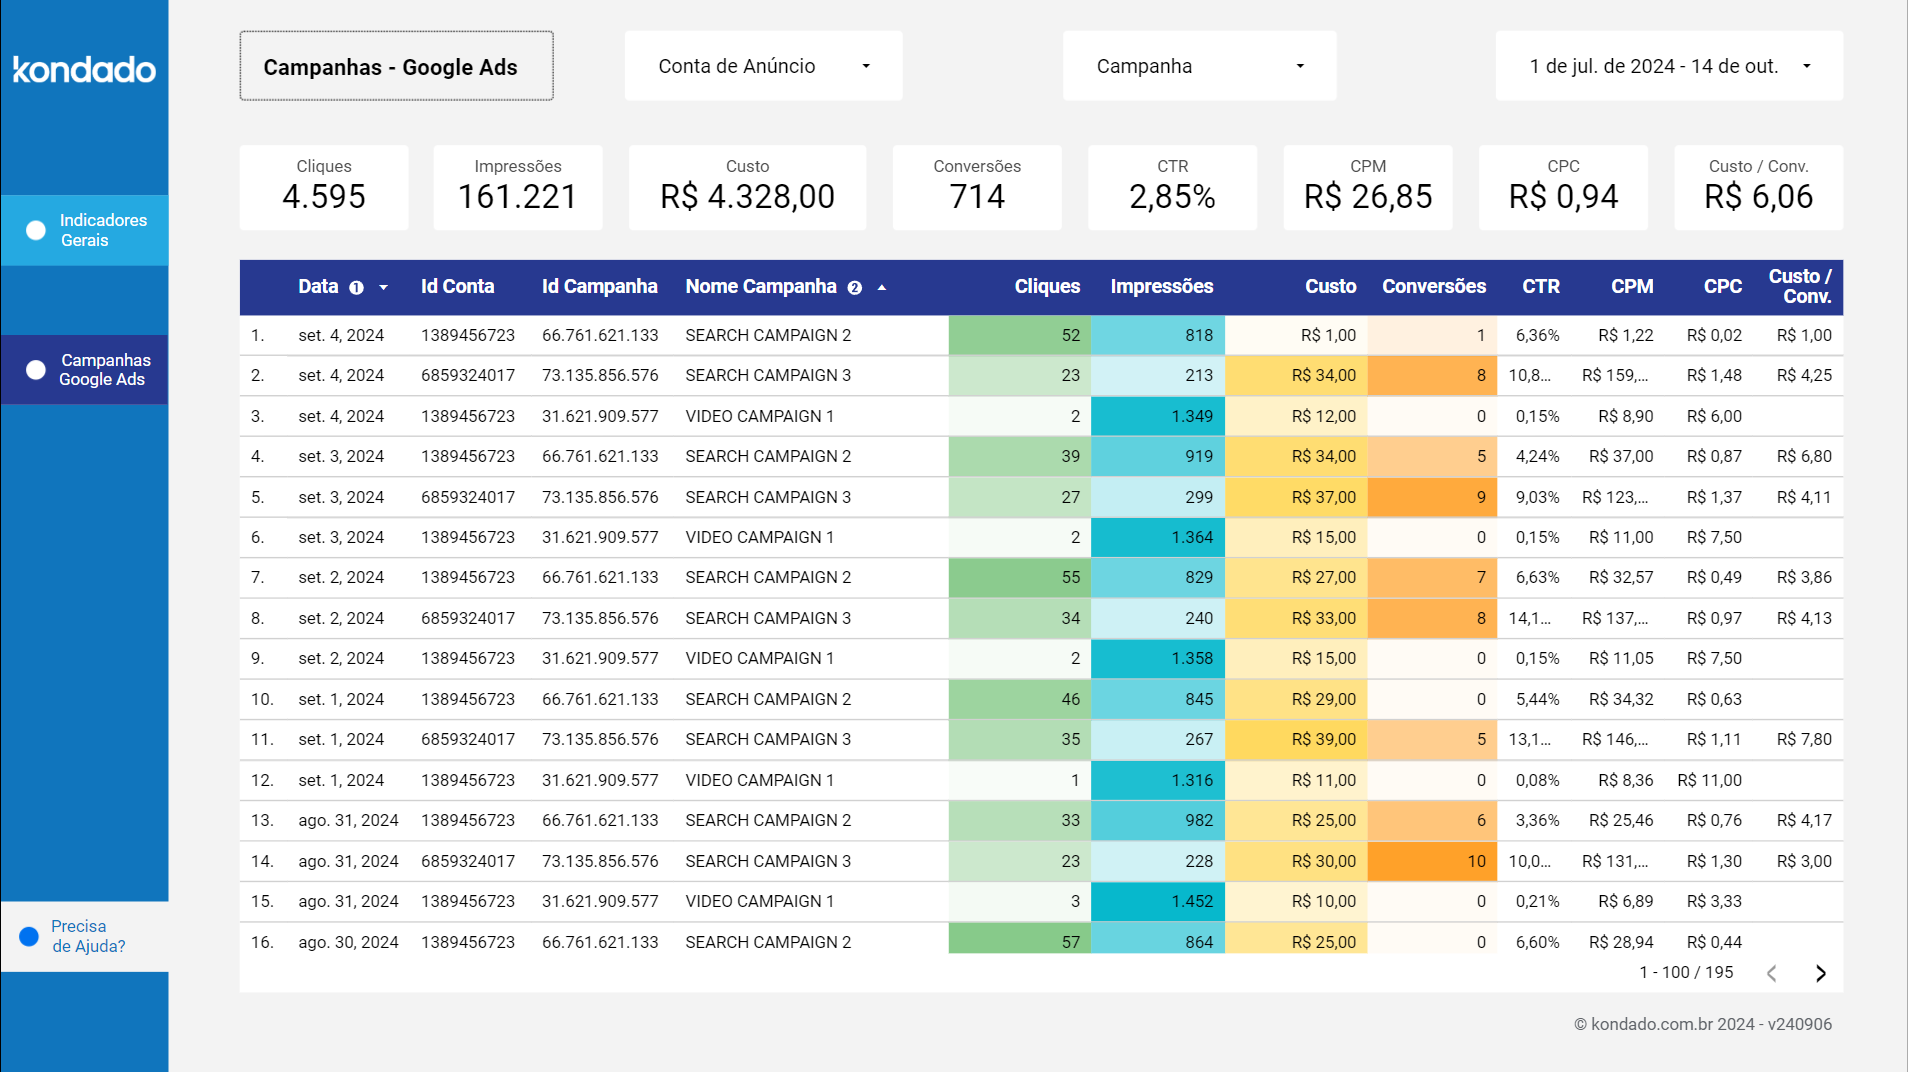This screenshot has width=1908, height=1072.
Task: Select the Cliques KPI card showing 4.595
Action: point(324,187)
